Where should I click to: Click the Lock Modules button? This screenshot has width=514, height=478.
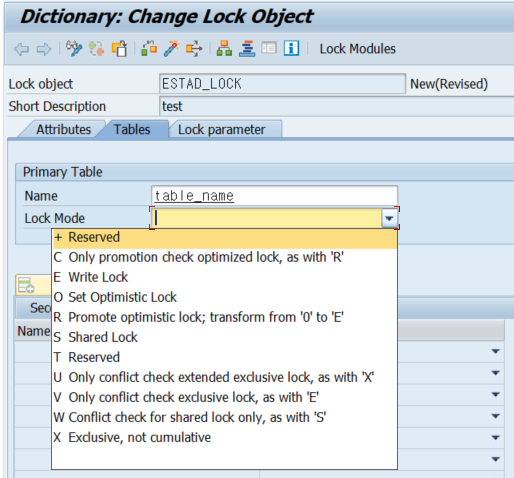click(x=358, y=49)
